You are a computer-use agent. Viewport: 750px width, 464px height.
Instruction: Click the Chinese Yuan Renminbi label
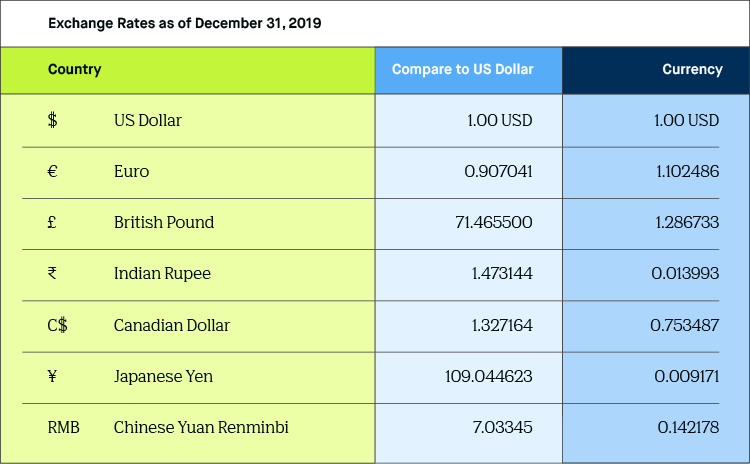tap(201, 428)
